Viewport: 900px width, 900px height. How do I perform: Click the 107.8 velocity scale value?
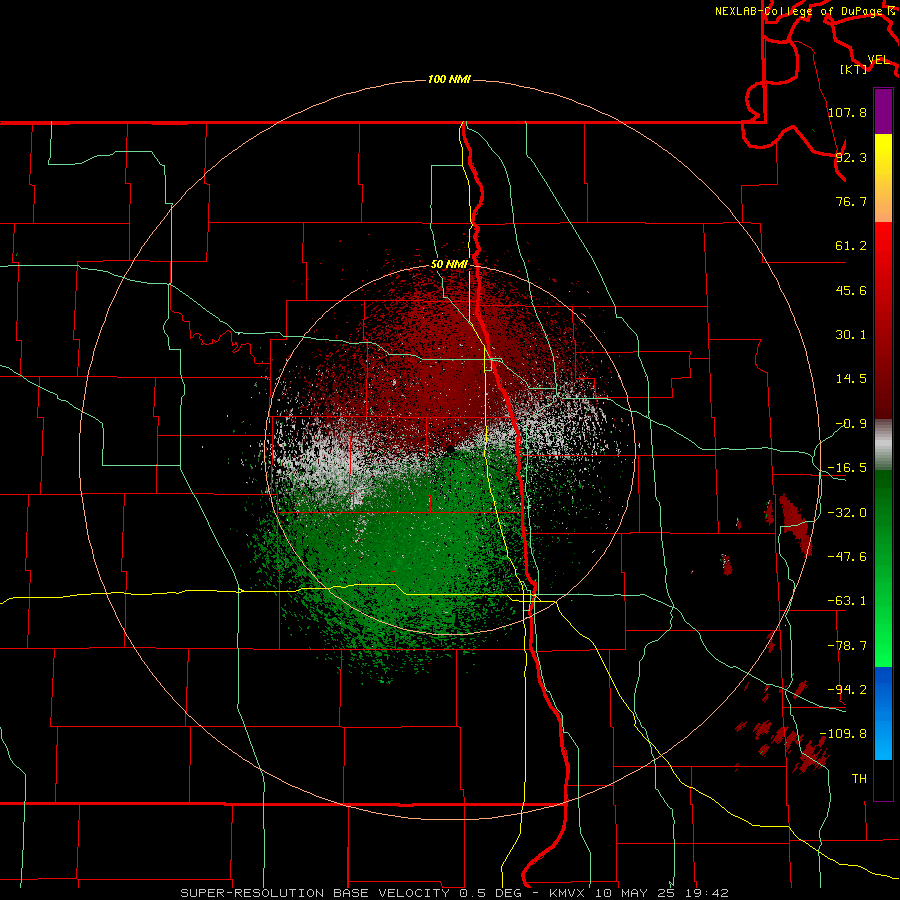847,112
